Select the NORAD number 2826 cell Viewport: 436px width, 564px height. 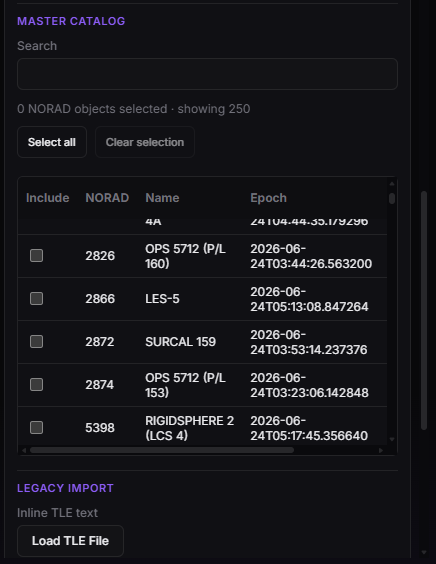coord(100,256)
